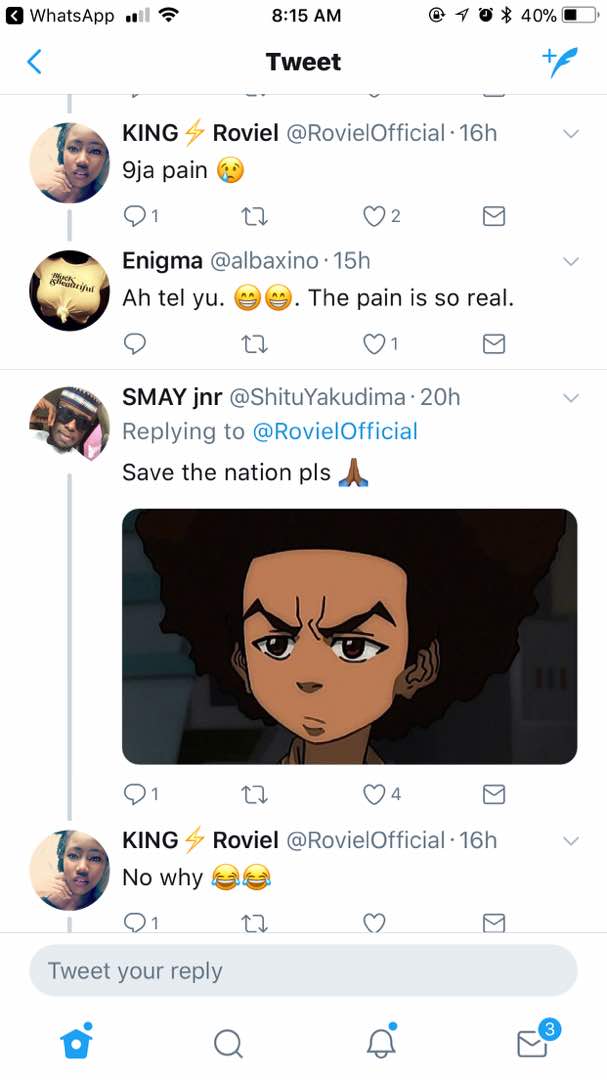
Task: Share "Save the nation pls" via message
Action: [494, 794]
